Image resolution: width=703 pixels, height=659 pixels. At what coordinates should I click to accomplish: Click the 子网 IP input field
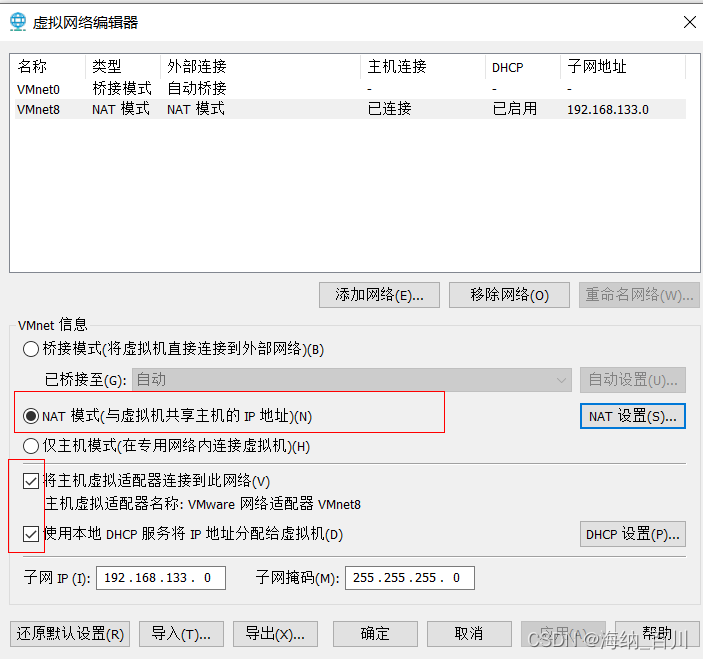161,578
